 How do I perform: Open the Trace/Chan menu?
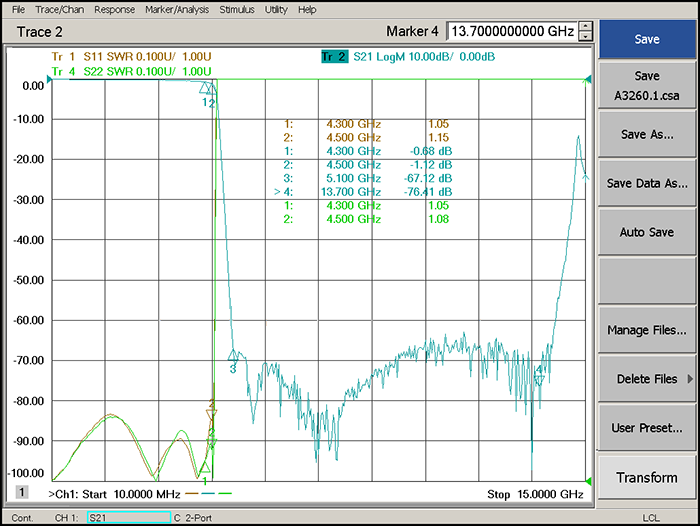(x=60, y=9)
